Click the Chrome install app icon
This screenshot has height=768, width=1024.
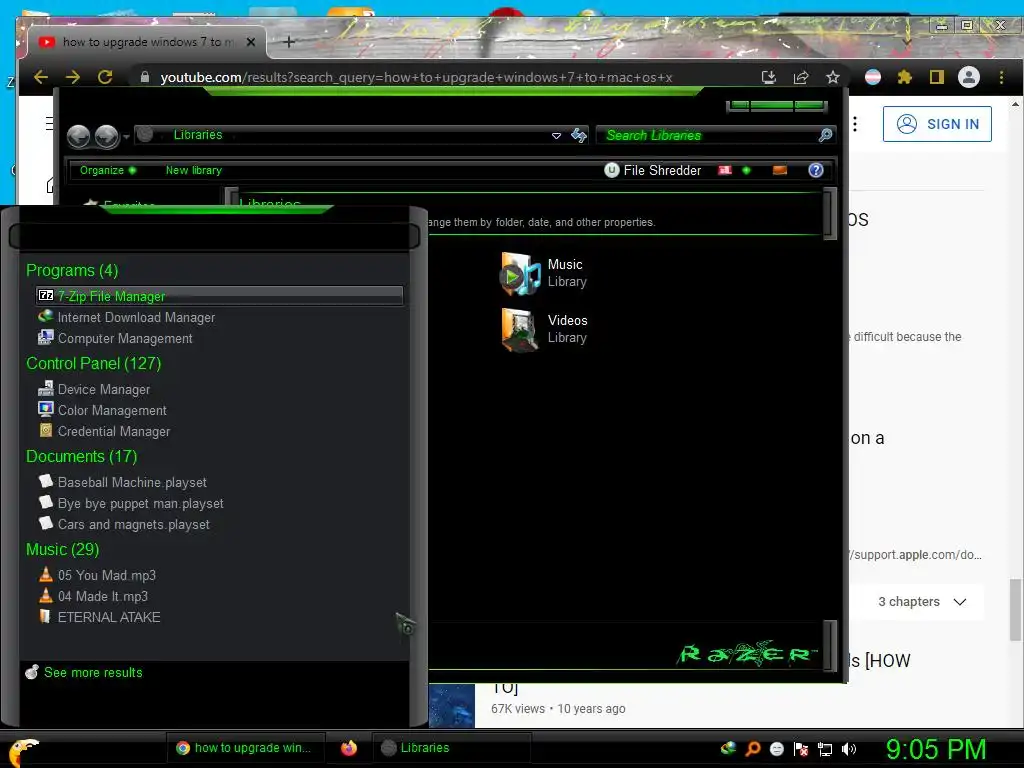click(x=769, y=77)
